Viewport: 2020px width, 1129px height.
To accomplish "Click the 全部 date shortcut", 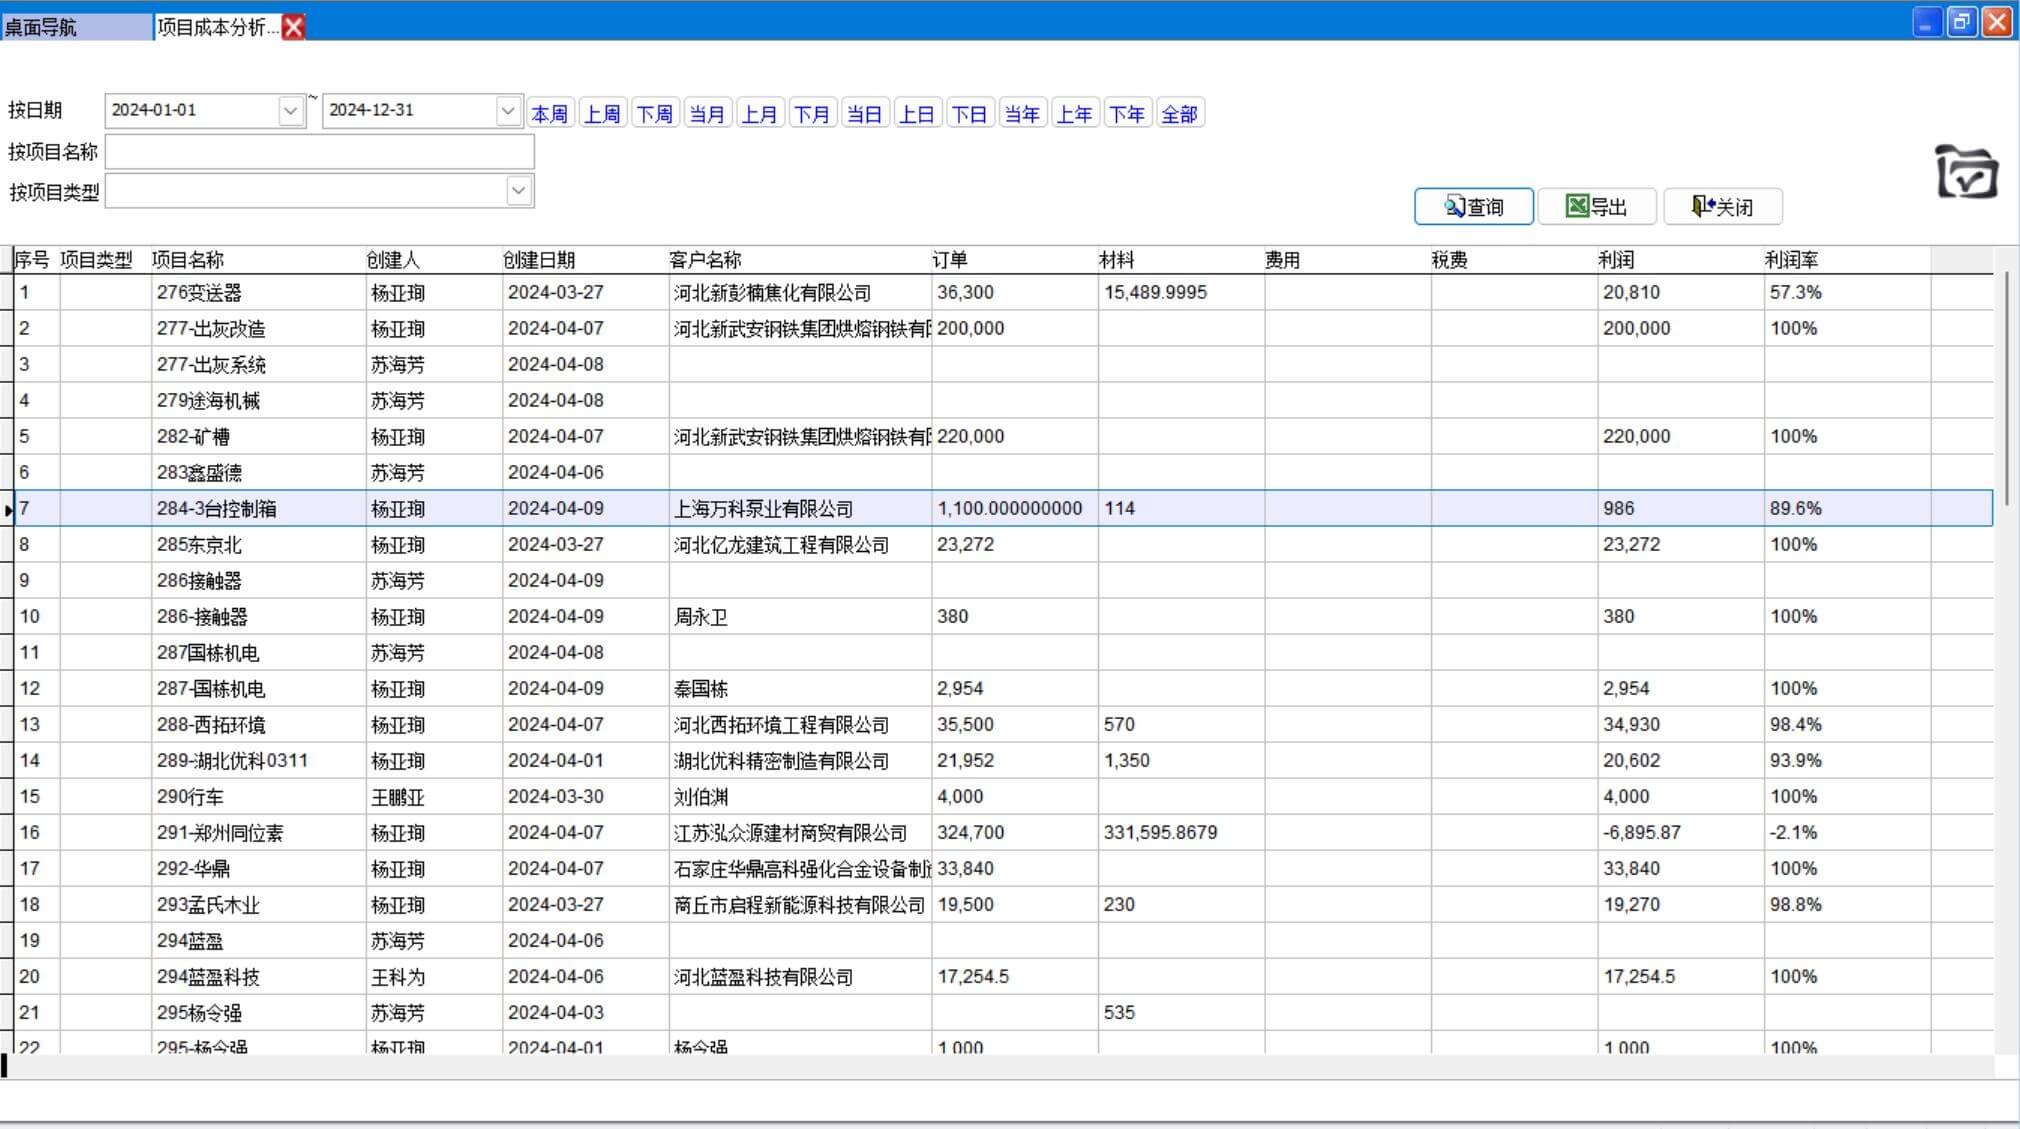I will coord(1179,114).
